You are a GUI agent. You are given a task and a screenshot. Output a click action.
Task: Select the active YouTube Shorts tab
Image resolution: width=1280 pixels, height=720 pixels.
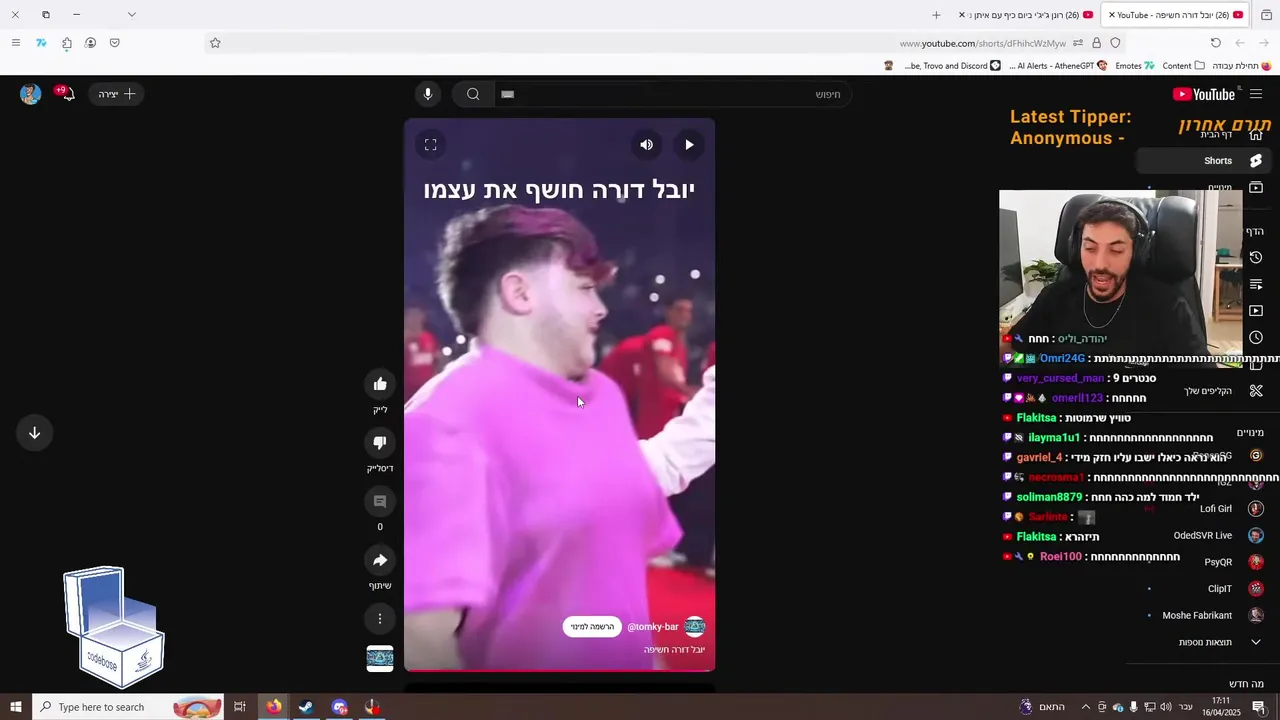pos(1176,15)
